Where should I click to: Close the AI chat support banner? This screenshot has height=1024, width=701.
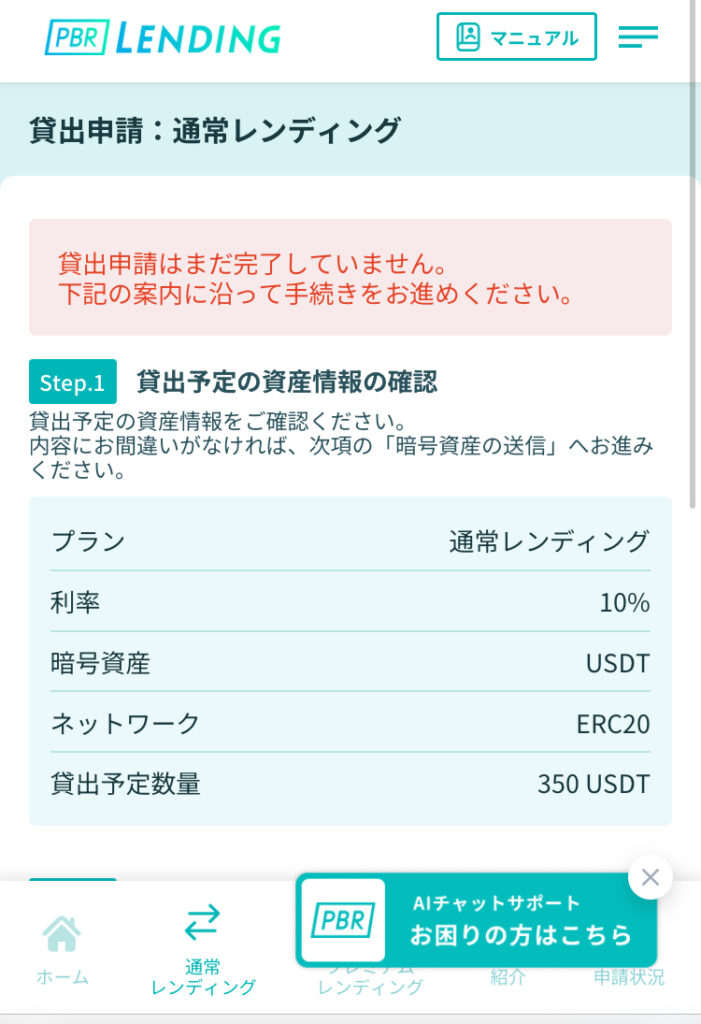[650, 878]
